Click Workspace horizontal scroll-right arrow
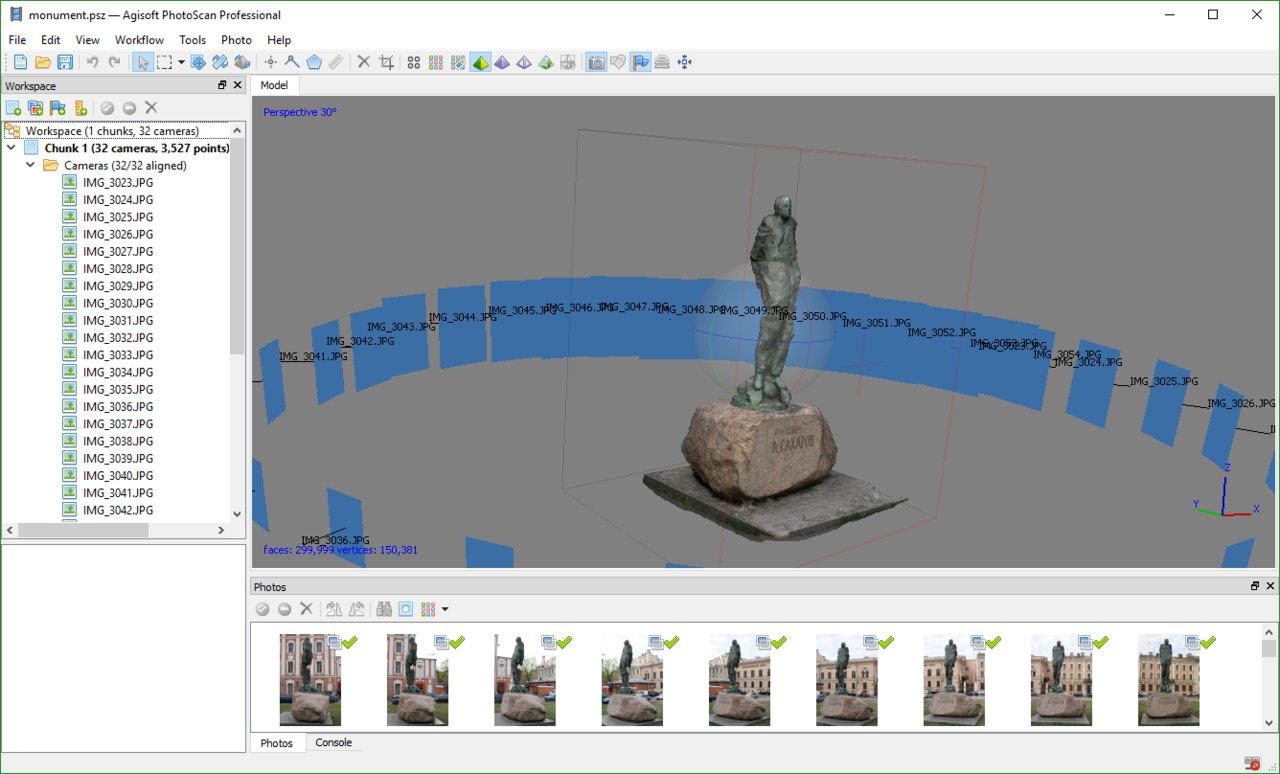The height and width of the screenshot is (774, 1280). 223,530
